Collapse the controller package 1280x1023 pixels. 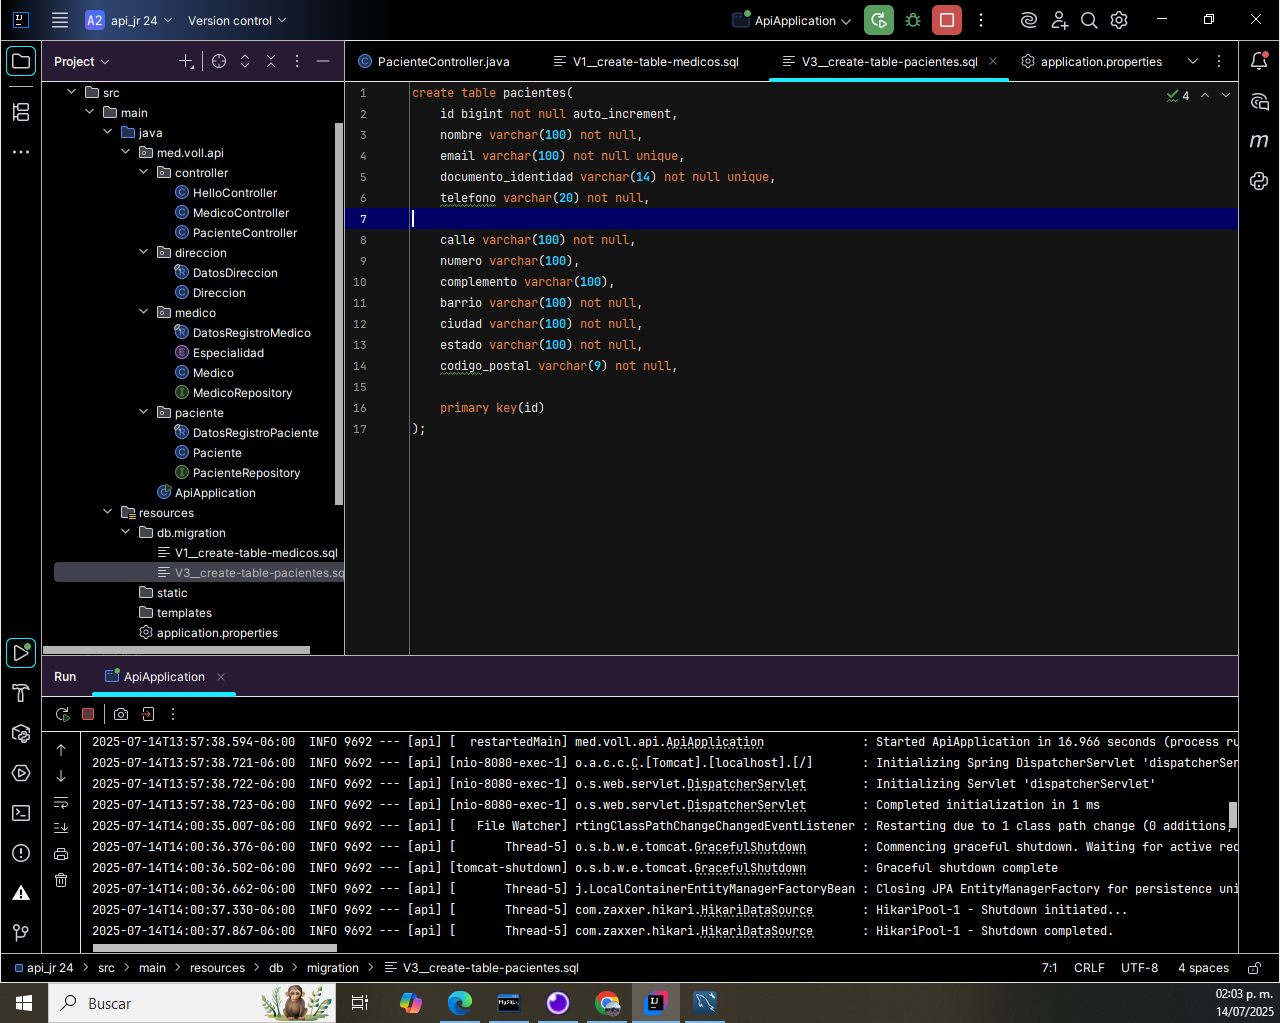(x=144, y=172)
